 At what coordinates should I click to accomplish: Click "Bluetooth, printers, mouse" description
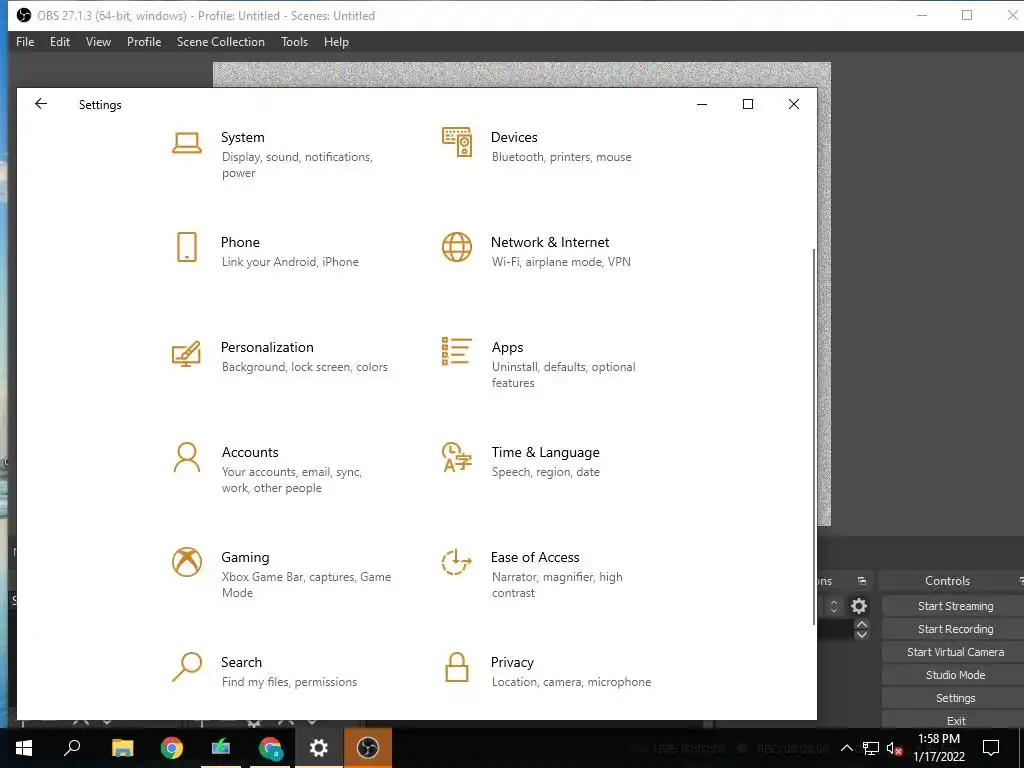coord(562,157)
